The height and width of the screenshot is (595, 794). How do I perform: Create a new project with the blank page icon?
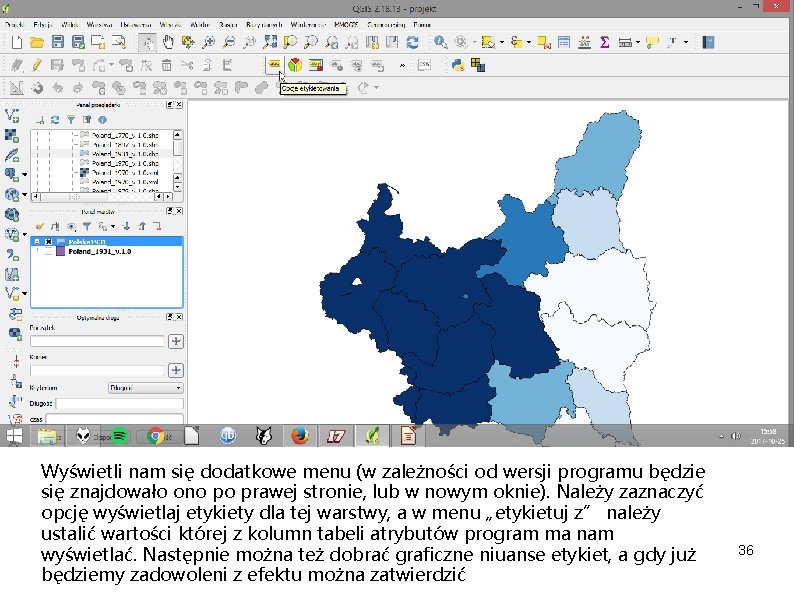tap(17, 42)
